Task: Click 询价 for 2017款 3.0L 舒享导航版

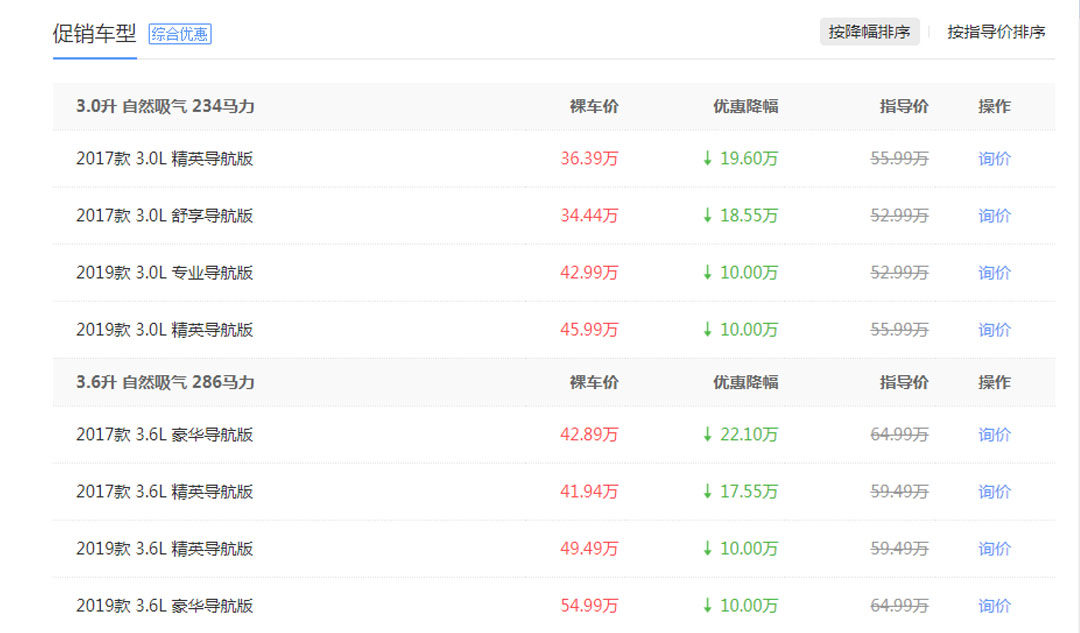Action: 994,216
